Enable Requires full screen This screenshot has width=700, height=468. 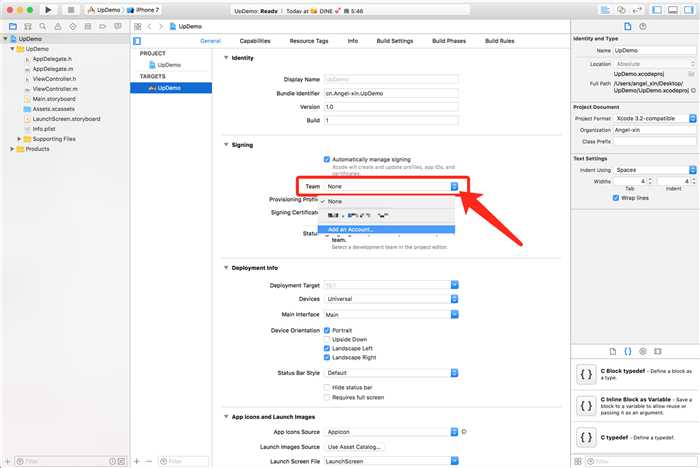(327, 397)
